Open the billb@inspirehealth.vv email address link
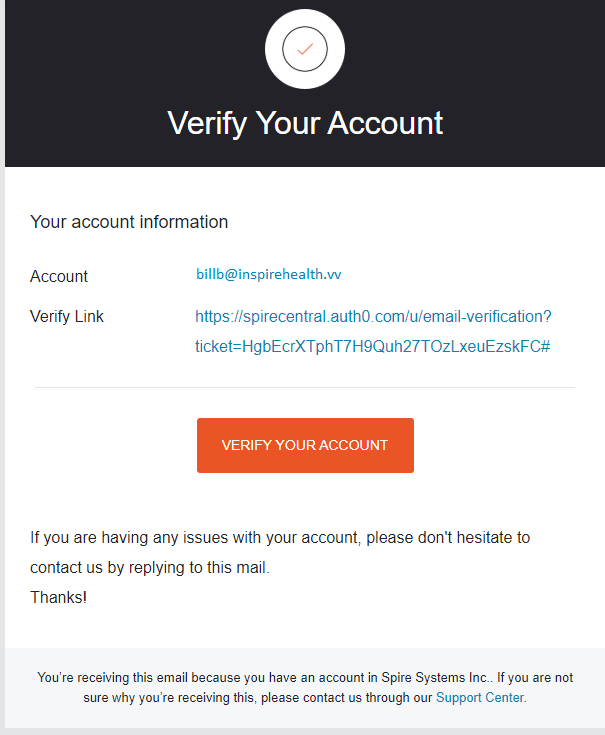Viewport: 605px width, 735px height. pyautogui.click(x=269, y=273)
